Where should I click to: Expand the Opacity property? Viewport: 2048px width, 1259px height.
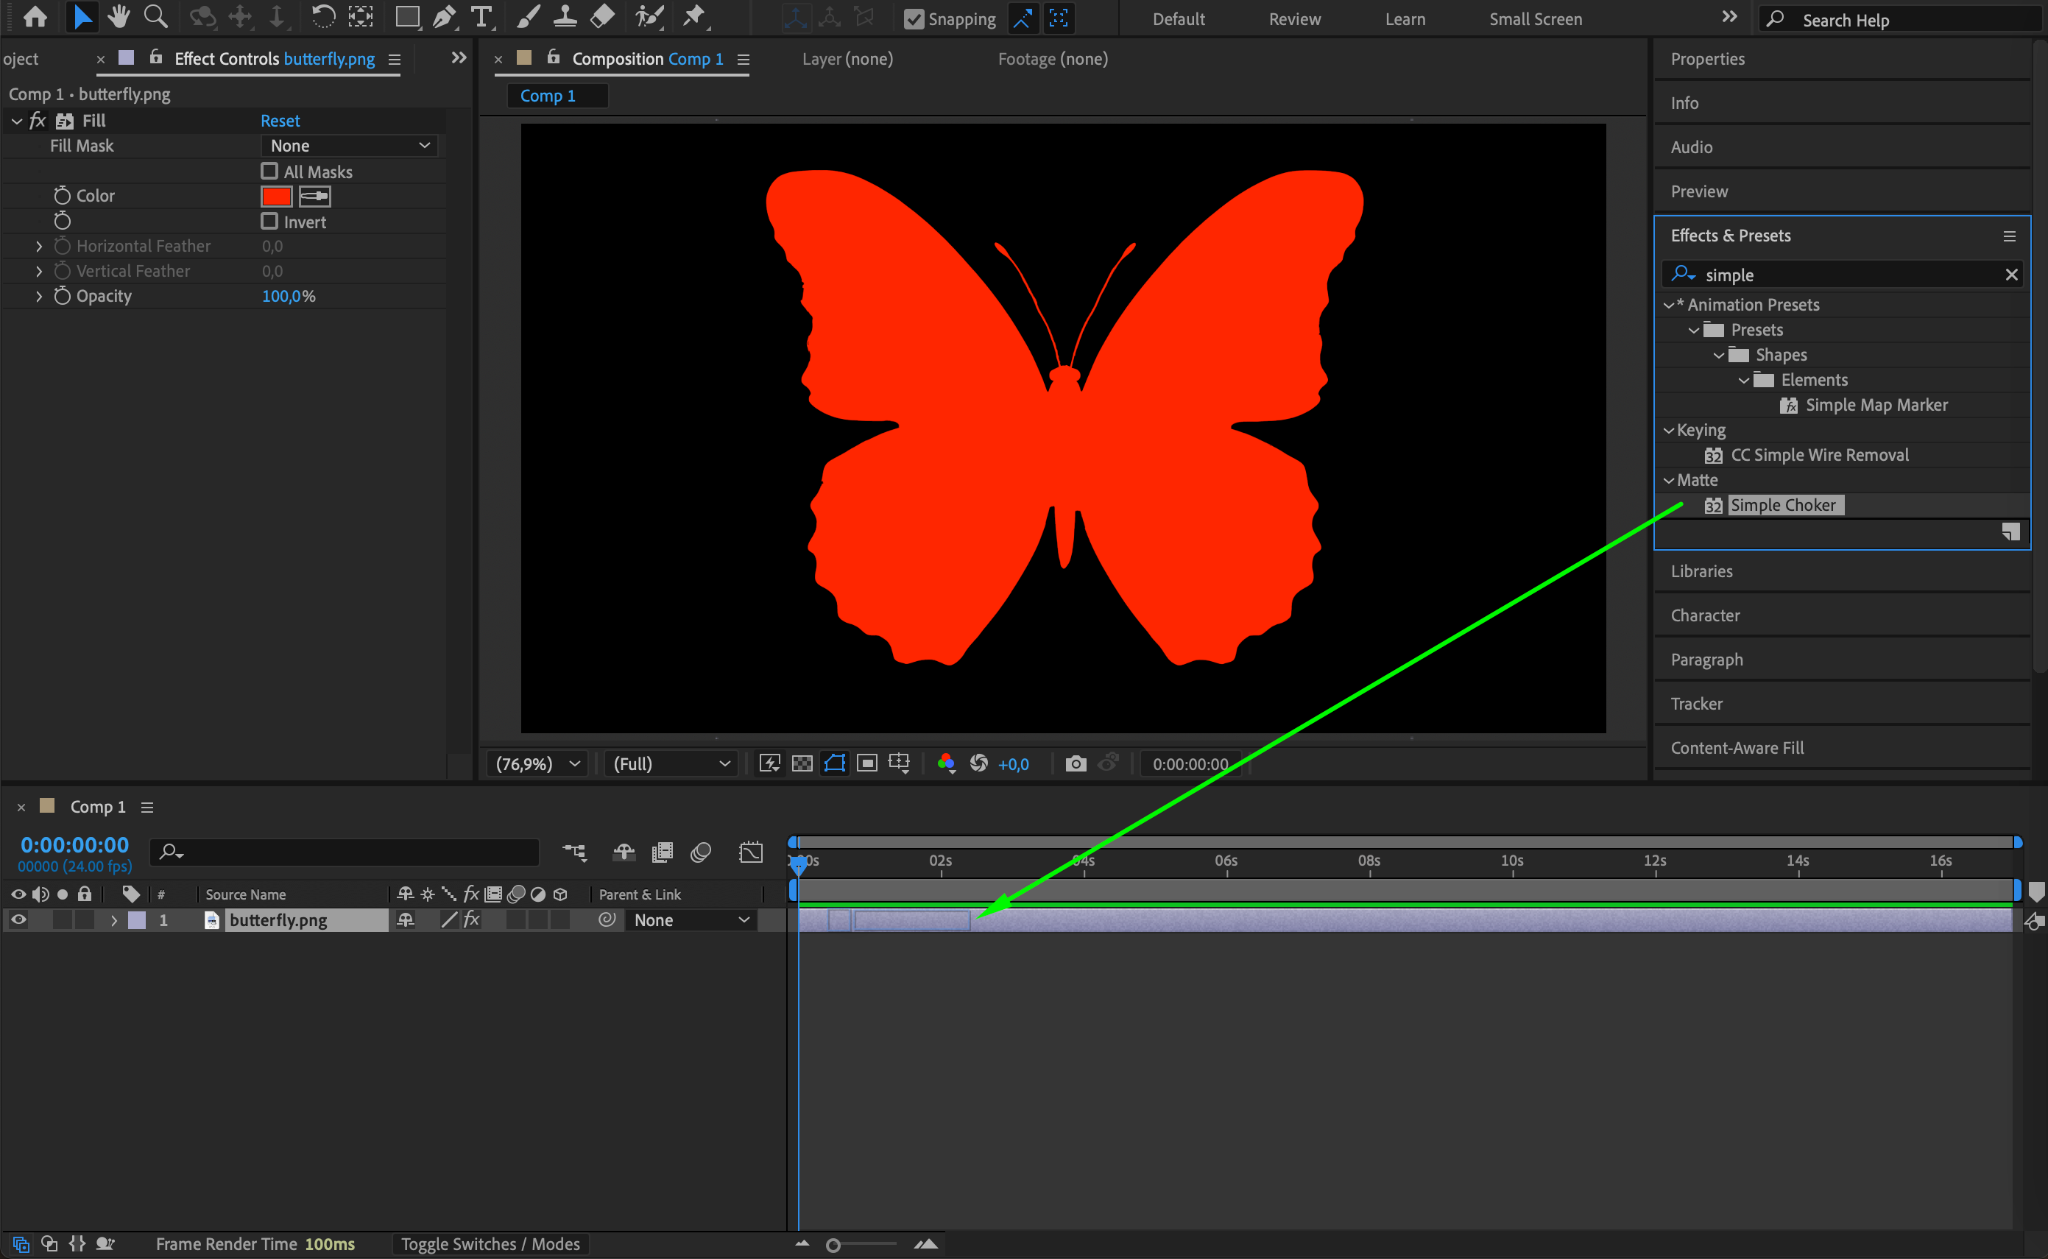39,296
